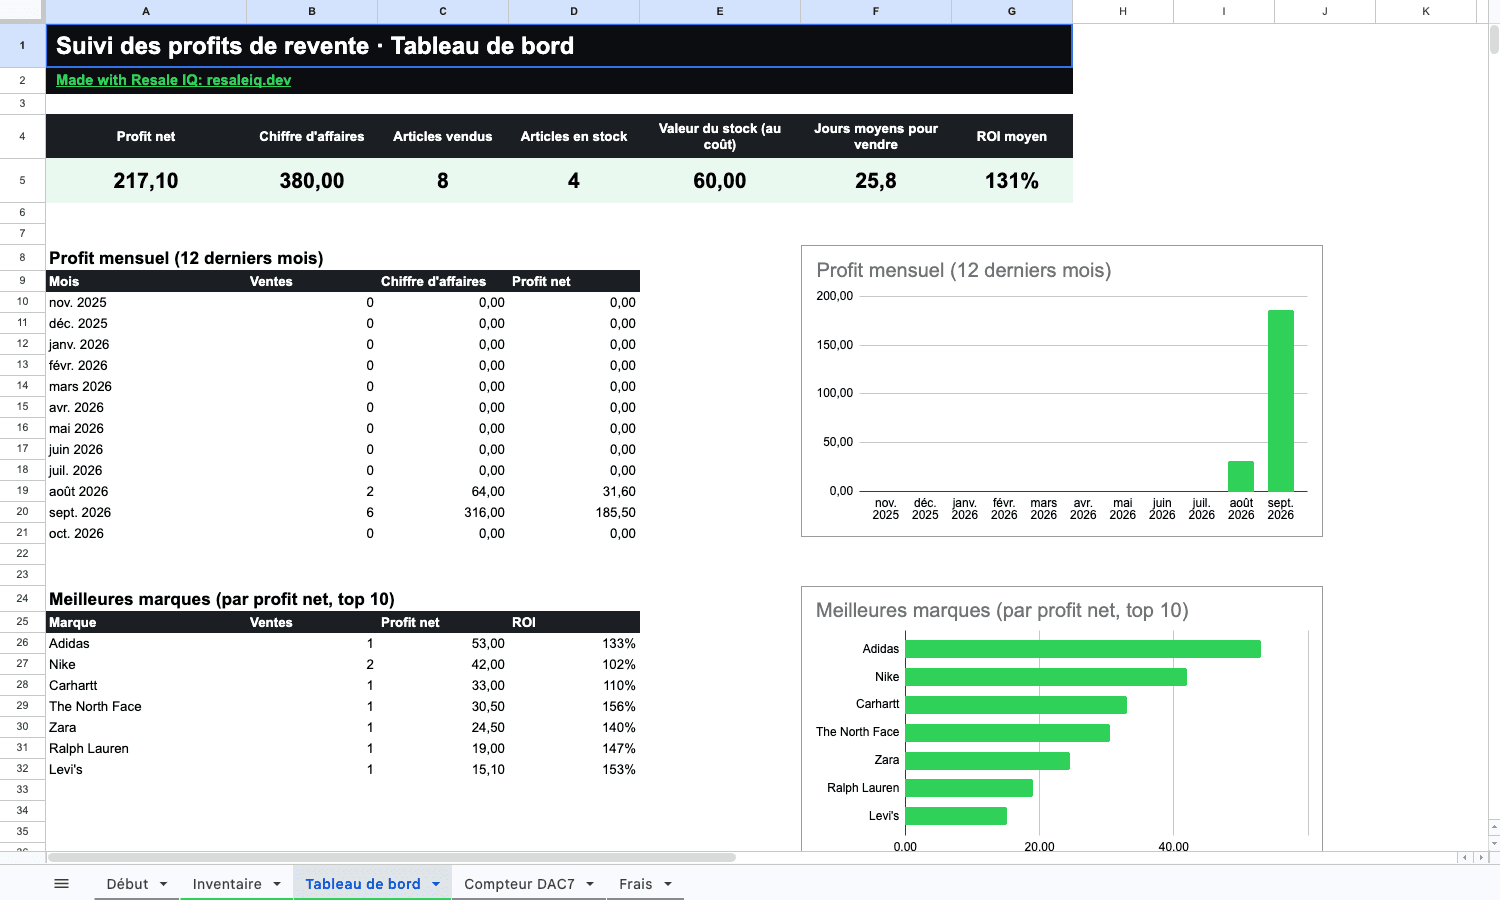
Task: Follow the Made with Resale IQ link
Action: point(173,80)
